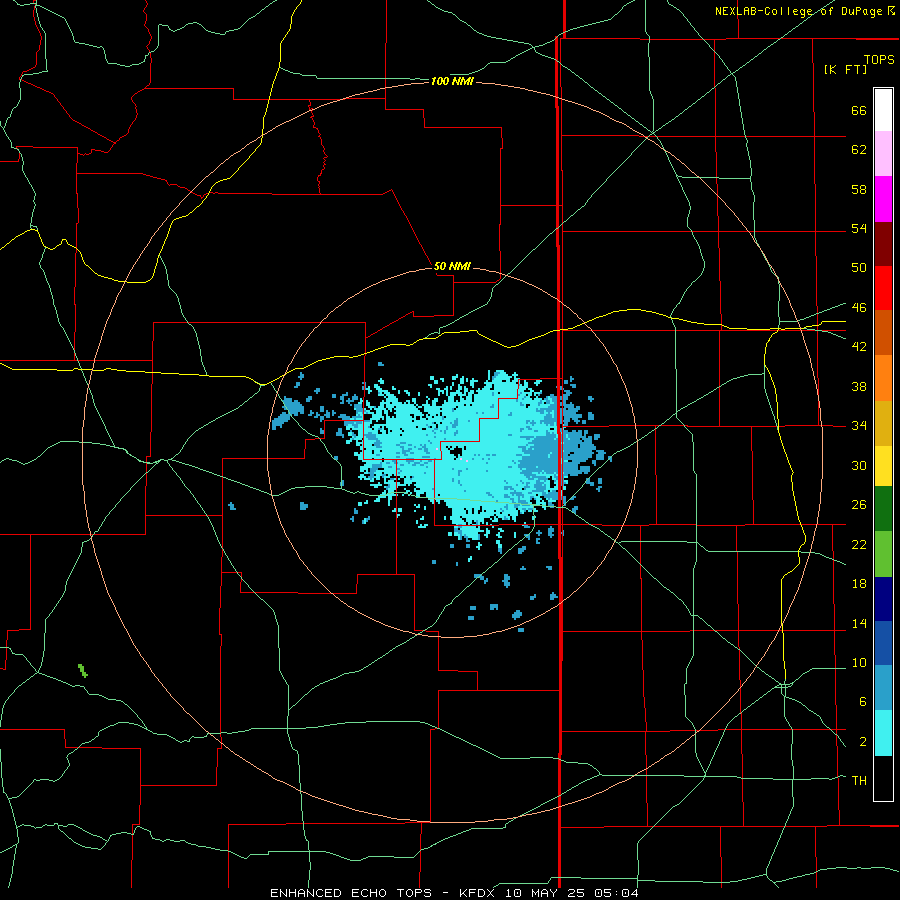Click the black TH threshold swatch

click(x=883, y=778)
